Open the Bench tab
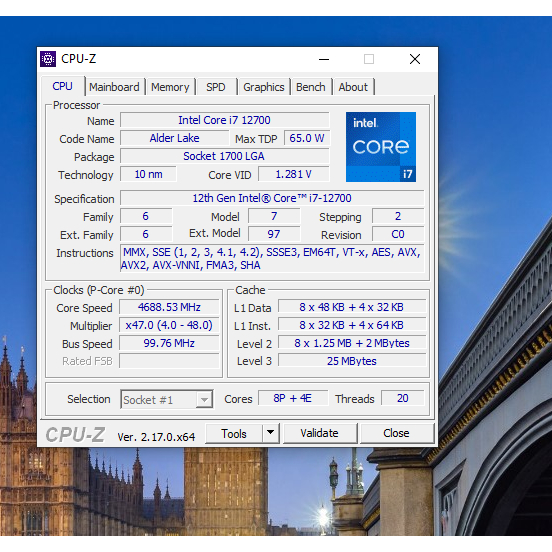 (x=310, y=87)
